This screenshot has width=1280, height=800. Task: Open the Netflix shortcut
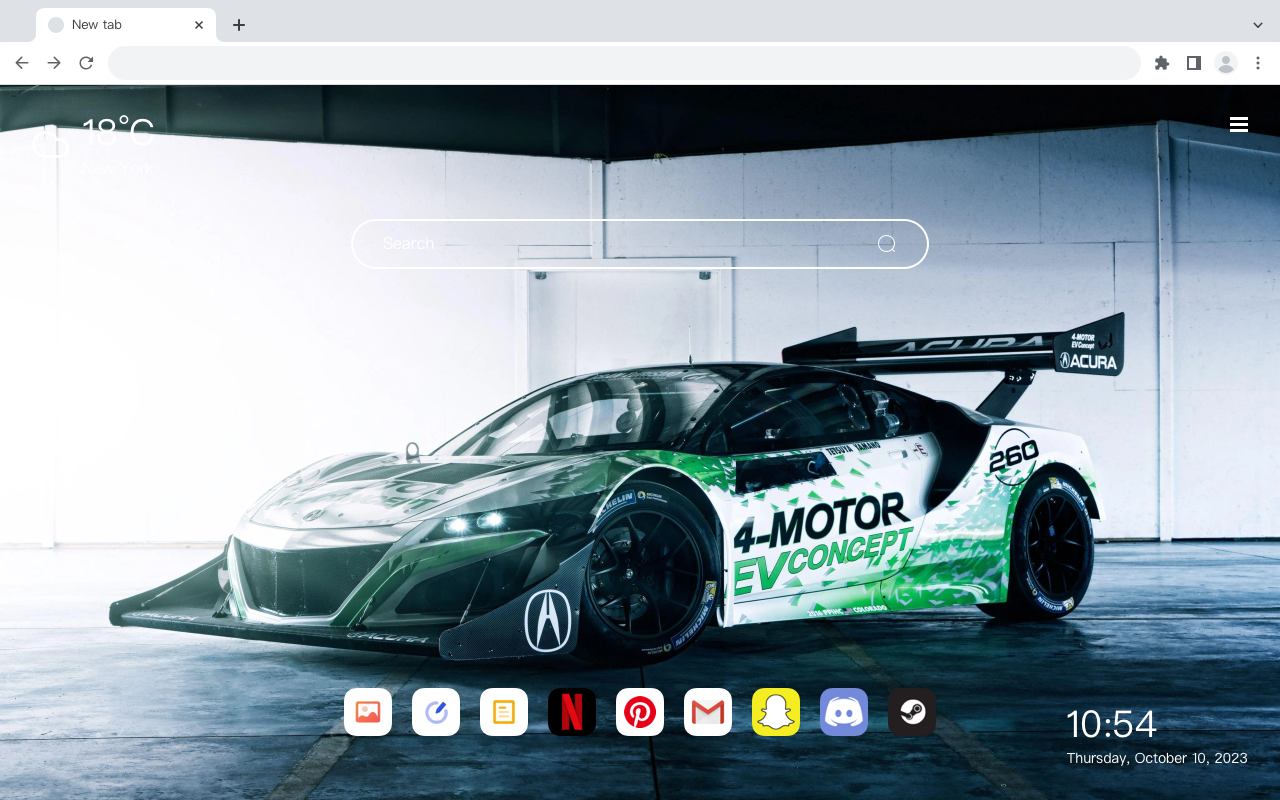[572, 712]
